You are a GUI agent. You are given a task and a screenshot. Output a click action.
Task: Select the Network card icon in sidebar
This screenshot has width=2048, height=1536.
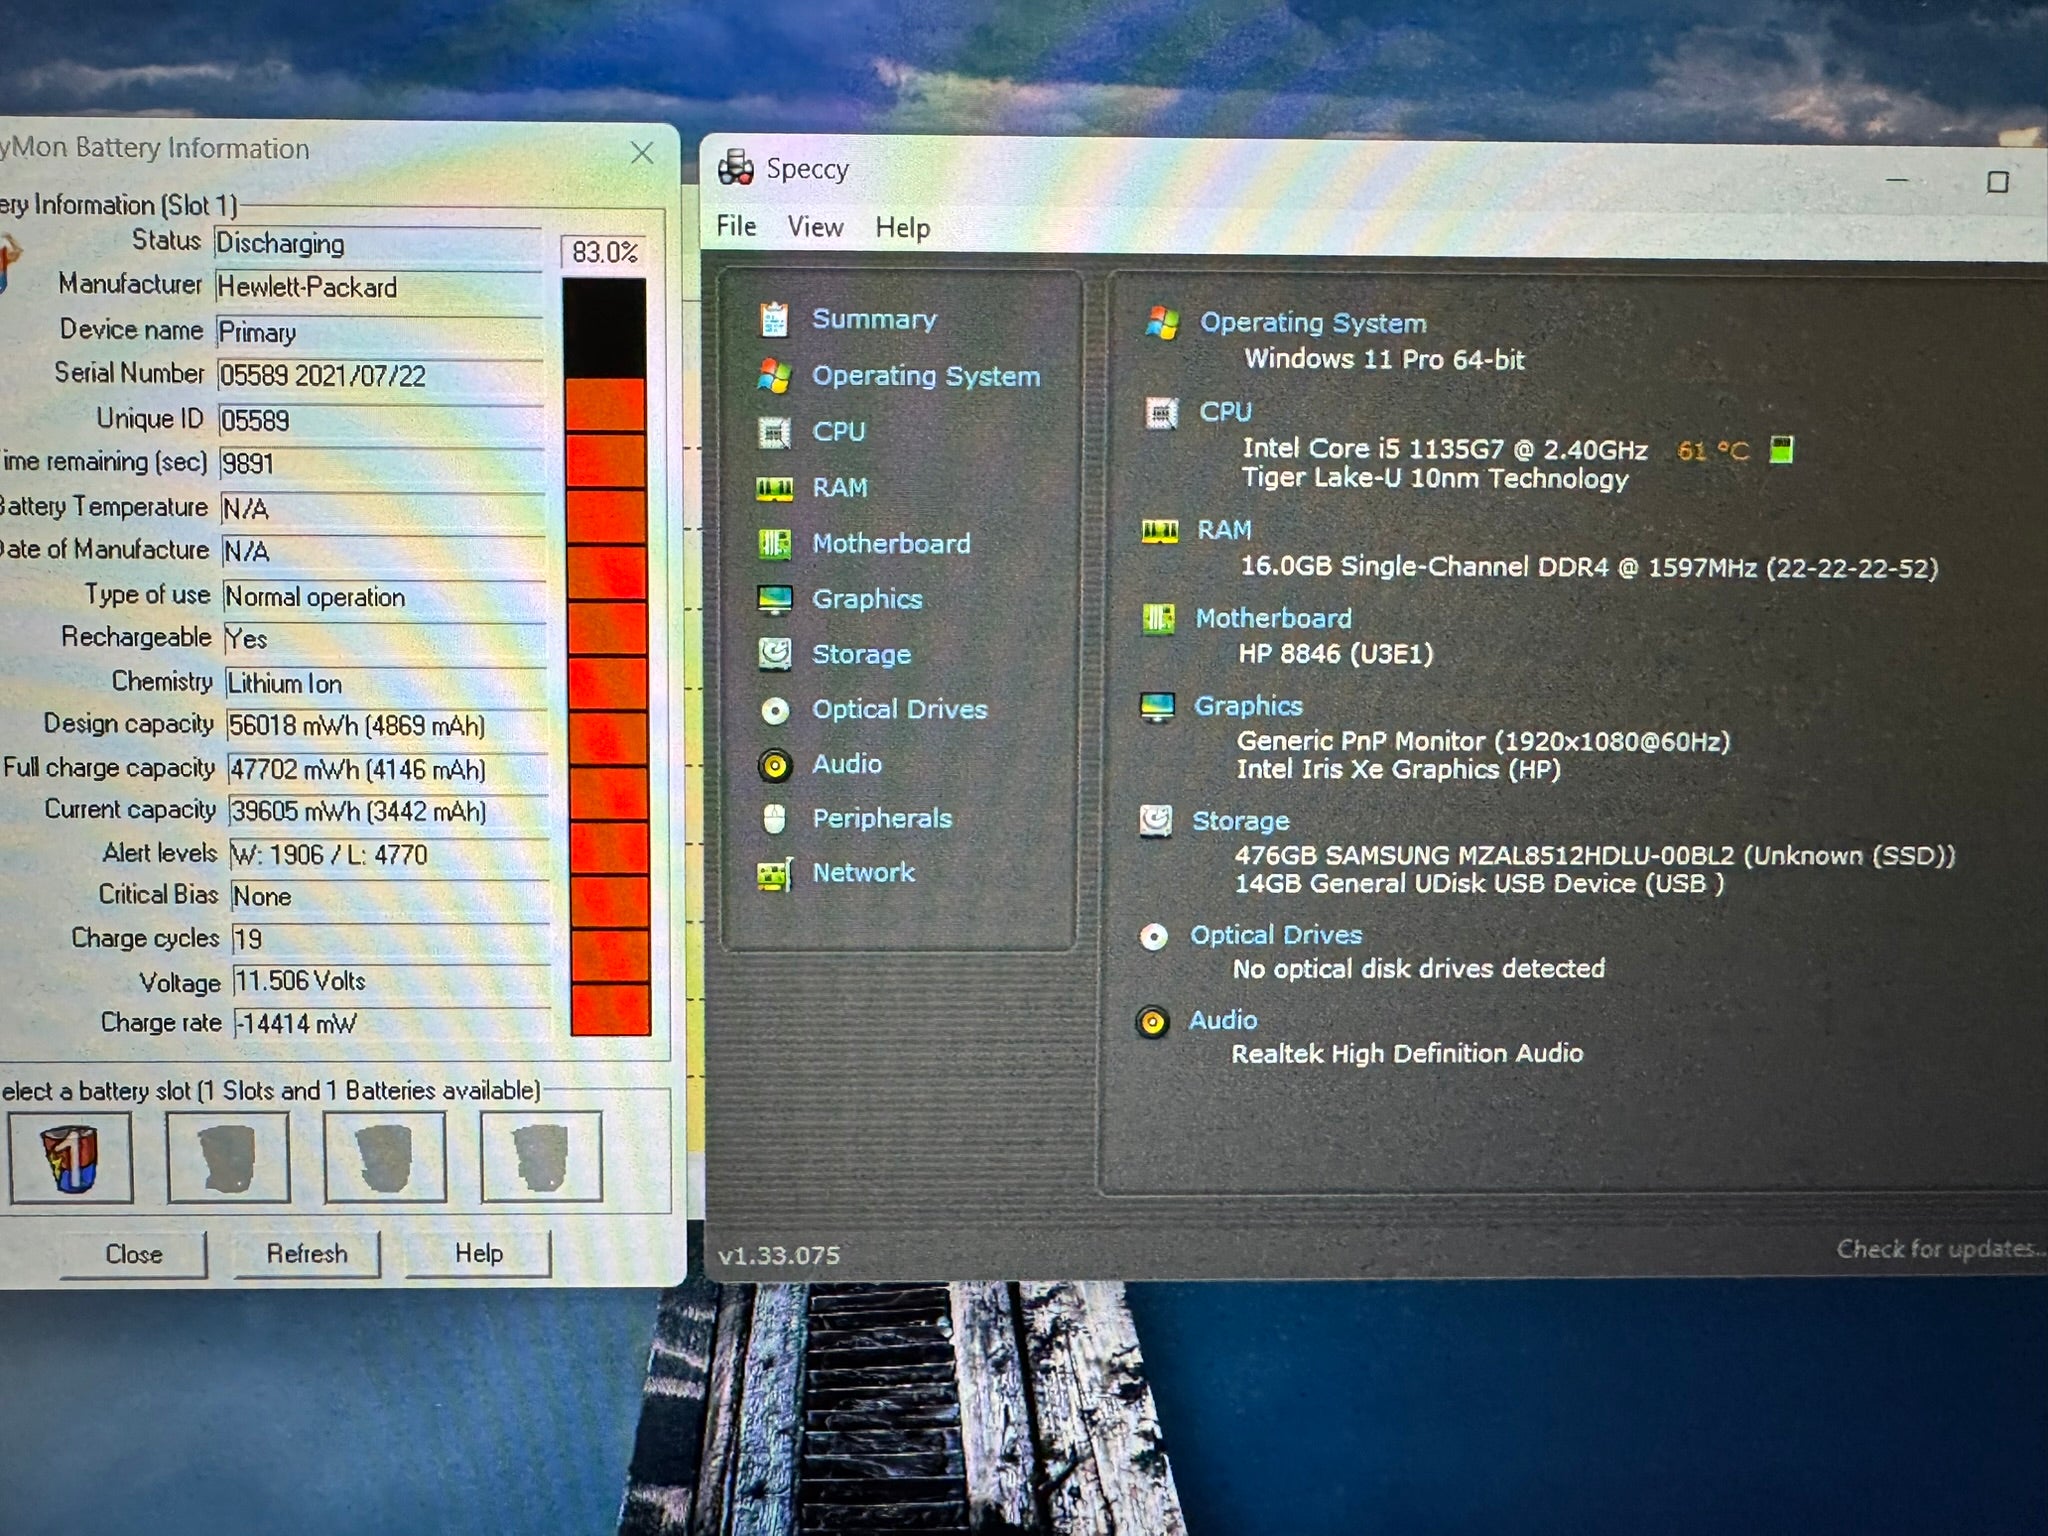(x=774, y=874)
